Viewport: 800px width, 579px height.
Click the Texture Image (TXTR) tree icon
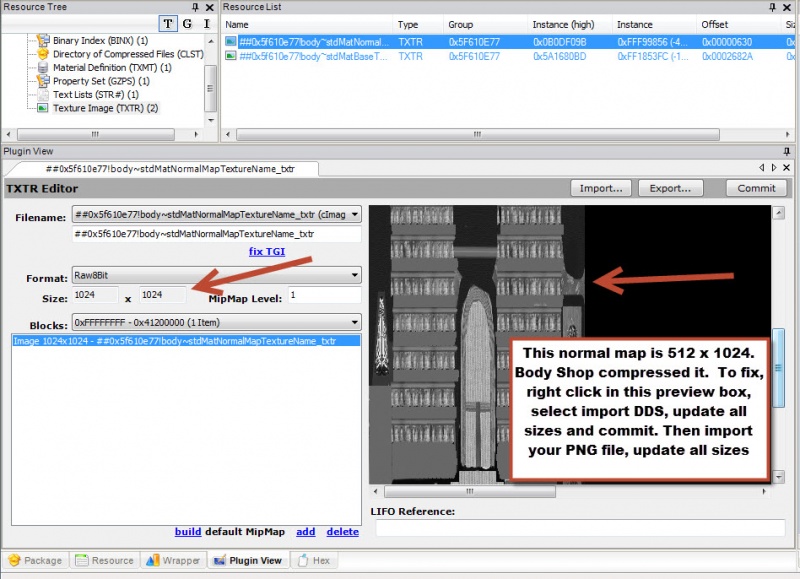(43, 108)
